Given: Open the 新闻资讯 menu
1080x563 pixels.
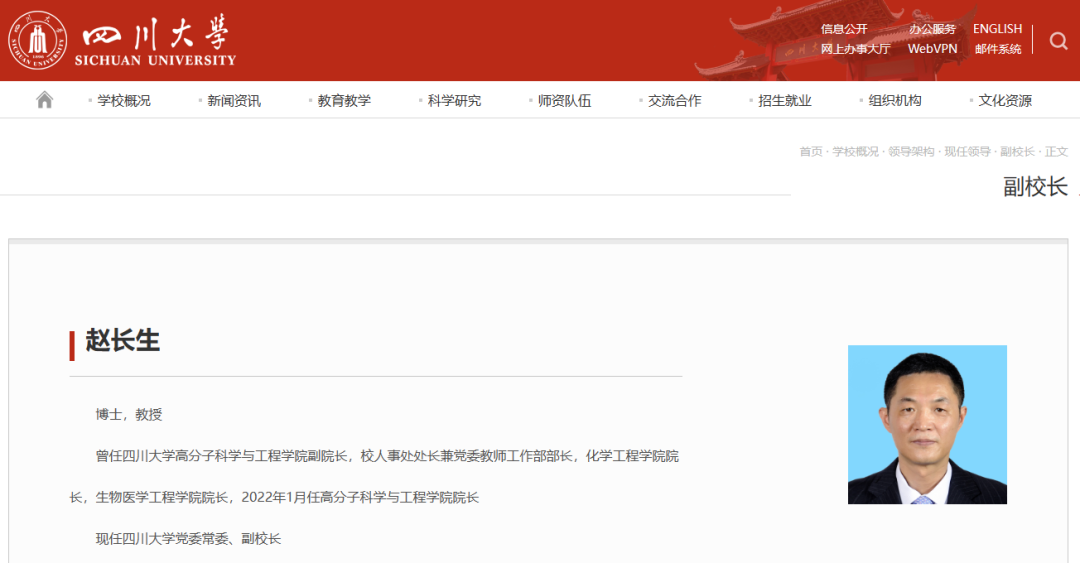Looking at the screenshot, I should pyautogui.click(x=234, y=101).
